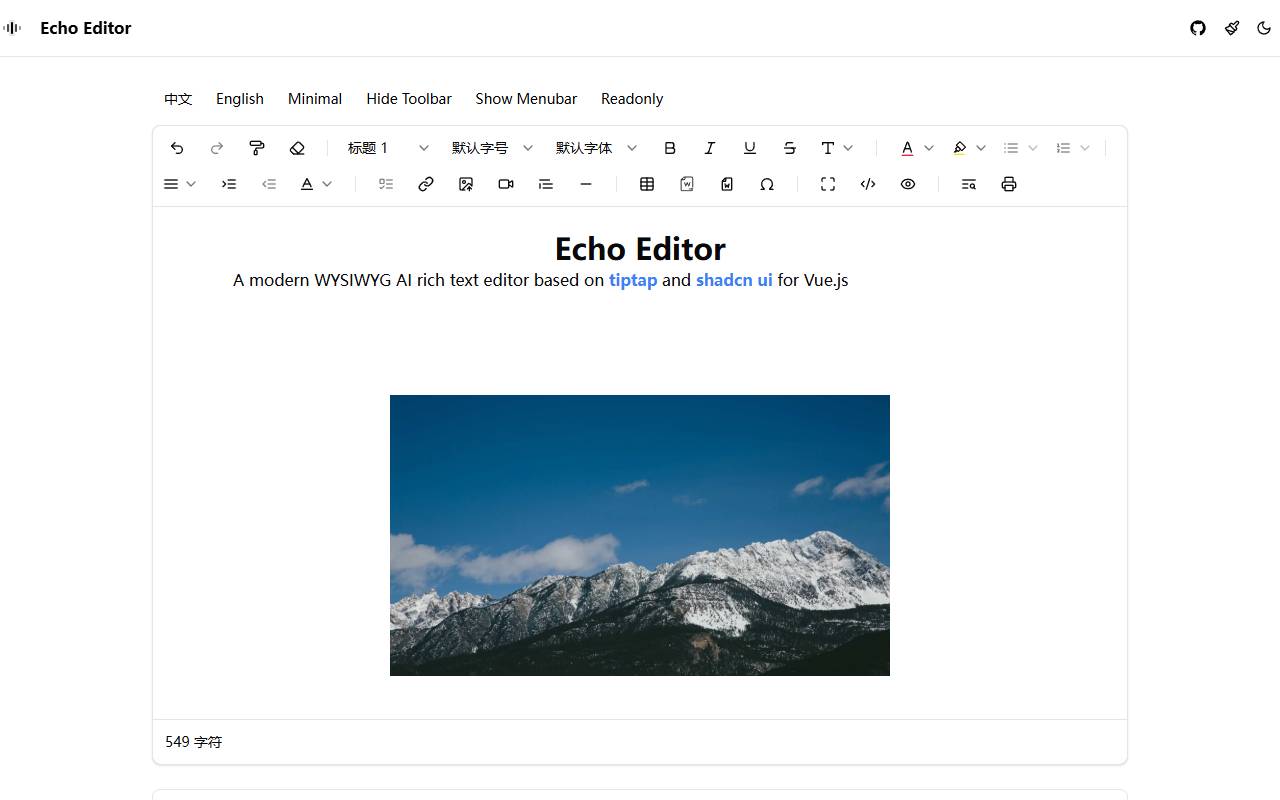This screenshot has height=800, width=1280.
Task: Open the 标题 1 heading dropdown
Action: pyautogui.click(x=388, y=148)
